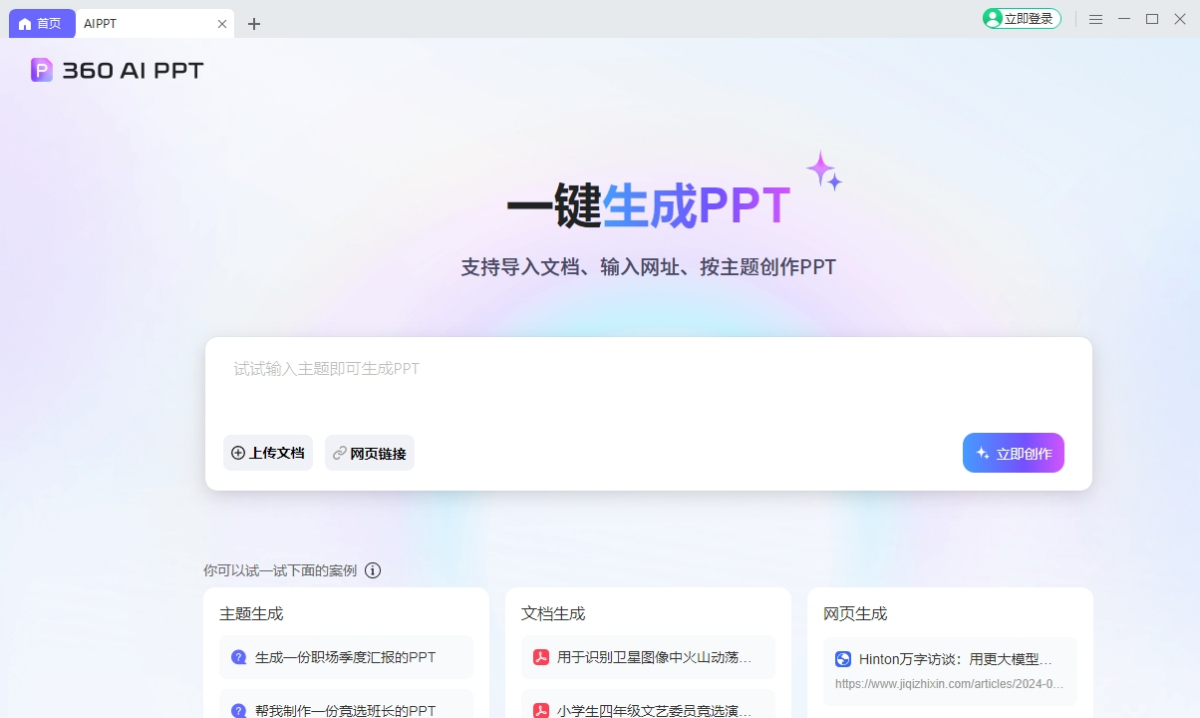
Task: Click the home icon on 首页 button
Action: 24,23
